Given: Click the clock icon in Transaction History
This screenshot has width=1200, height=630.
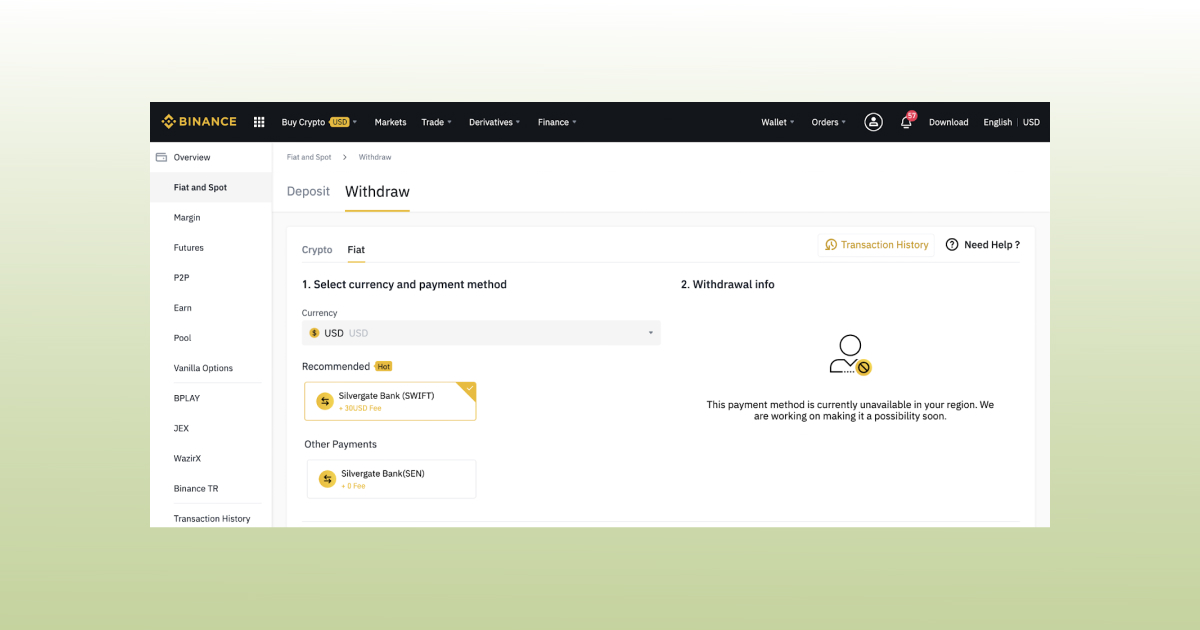Looking at the screenshot, I should coord(831,244).
